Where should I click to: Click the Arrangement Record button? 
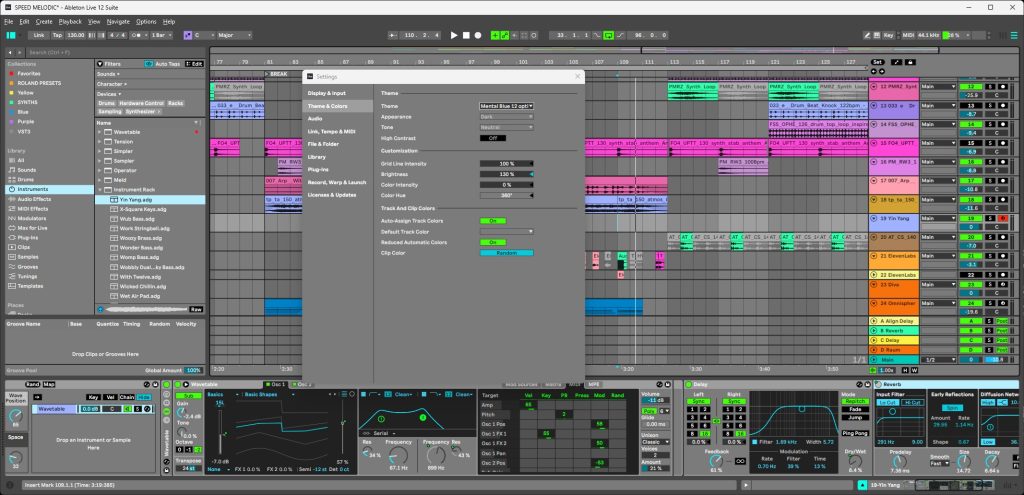pyautogui.click(x=479, y=35)
